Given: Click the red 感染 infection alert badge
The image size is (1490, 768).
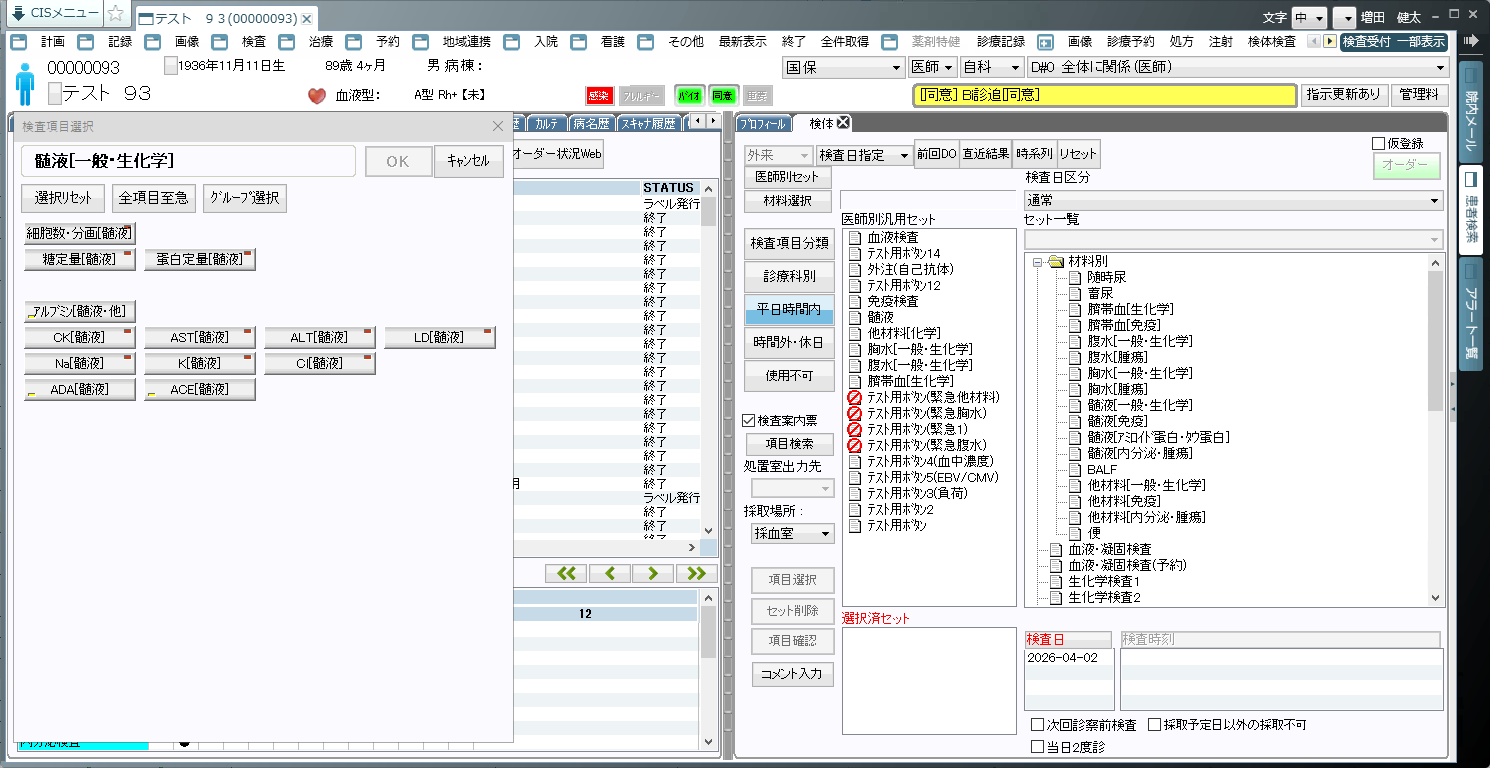Looking at the screenshot, I should (x=598, y=96).
